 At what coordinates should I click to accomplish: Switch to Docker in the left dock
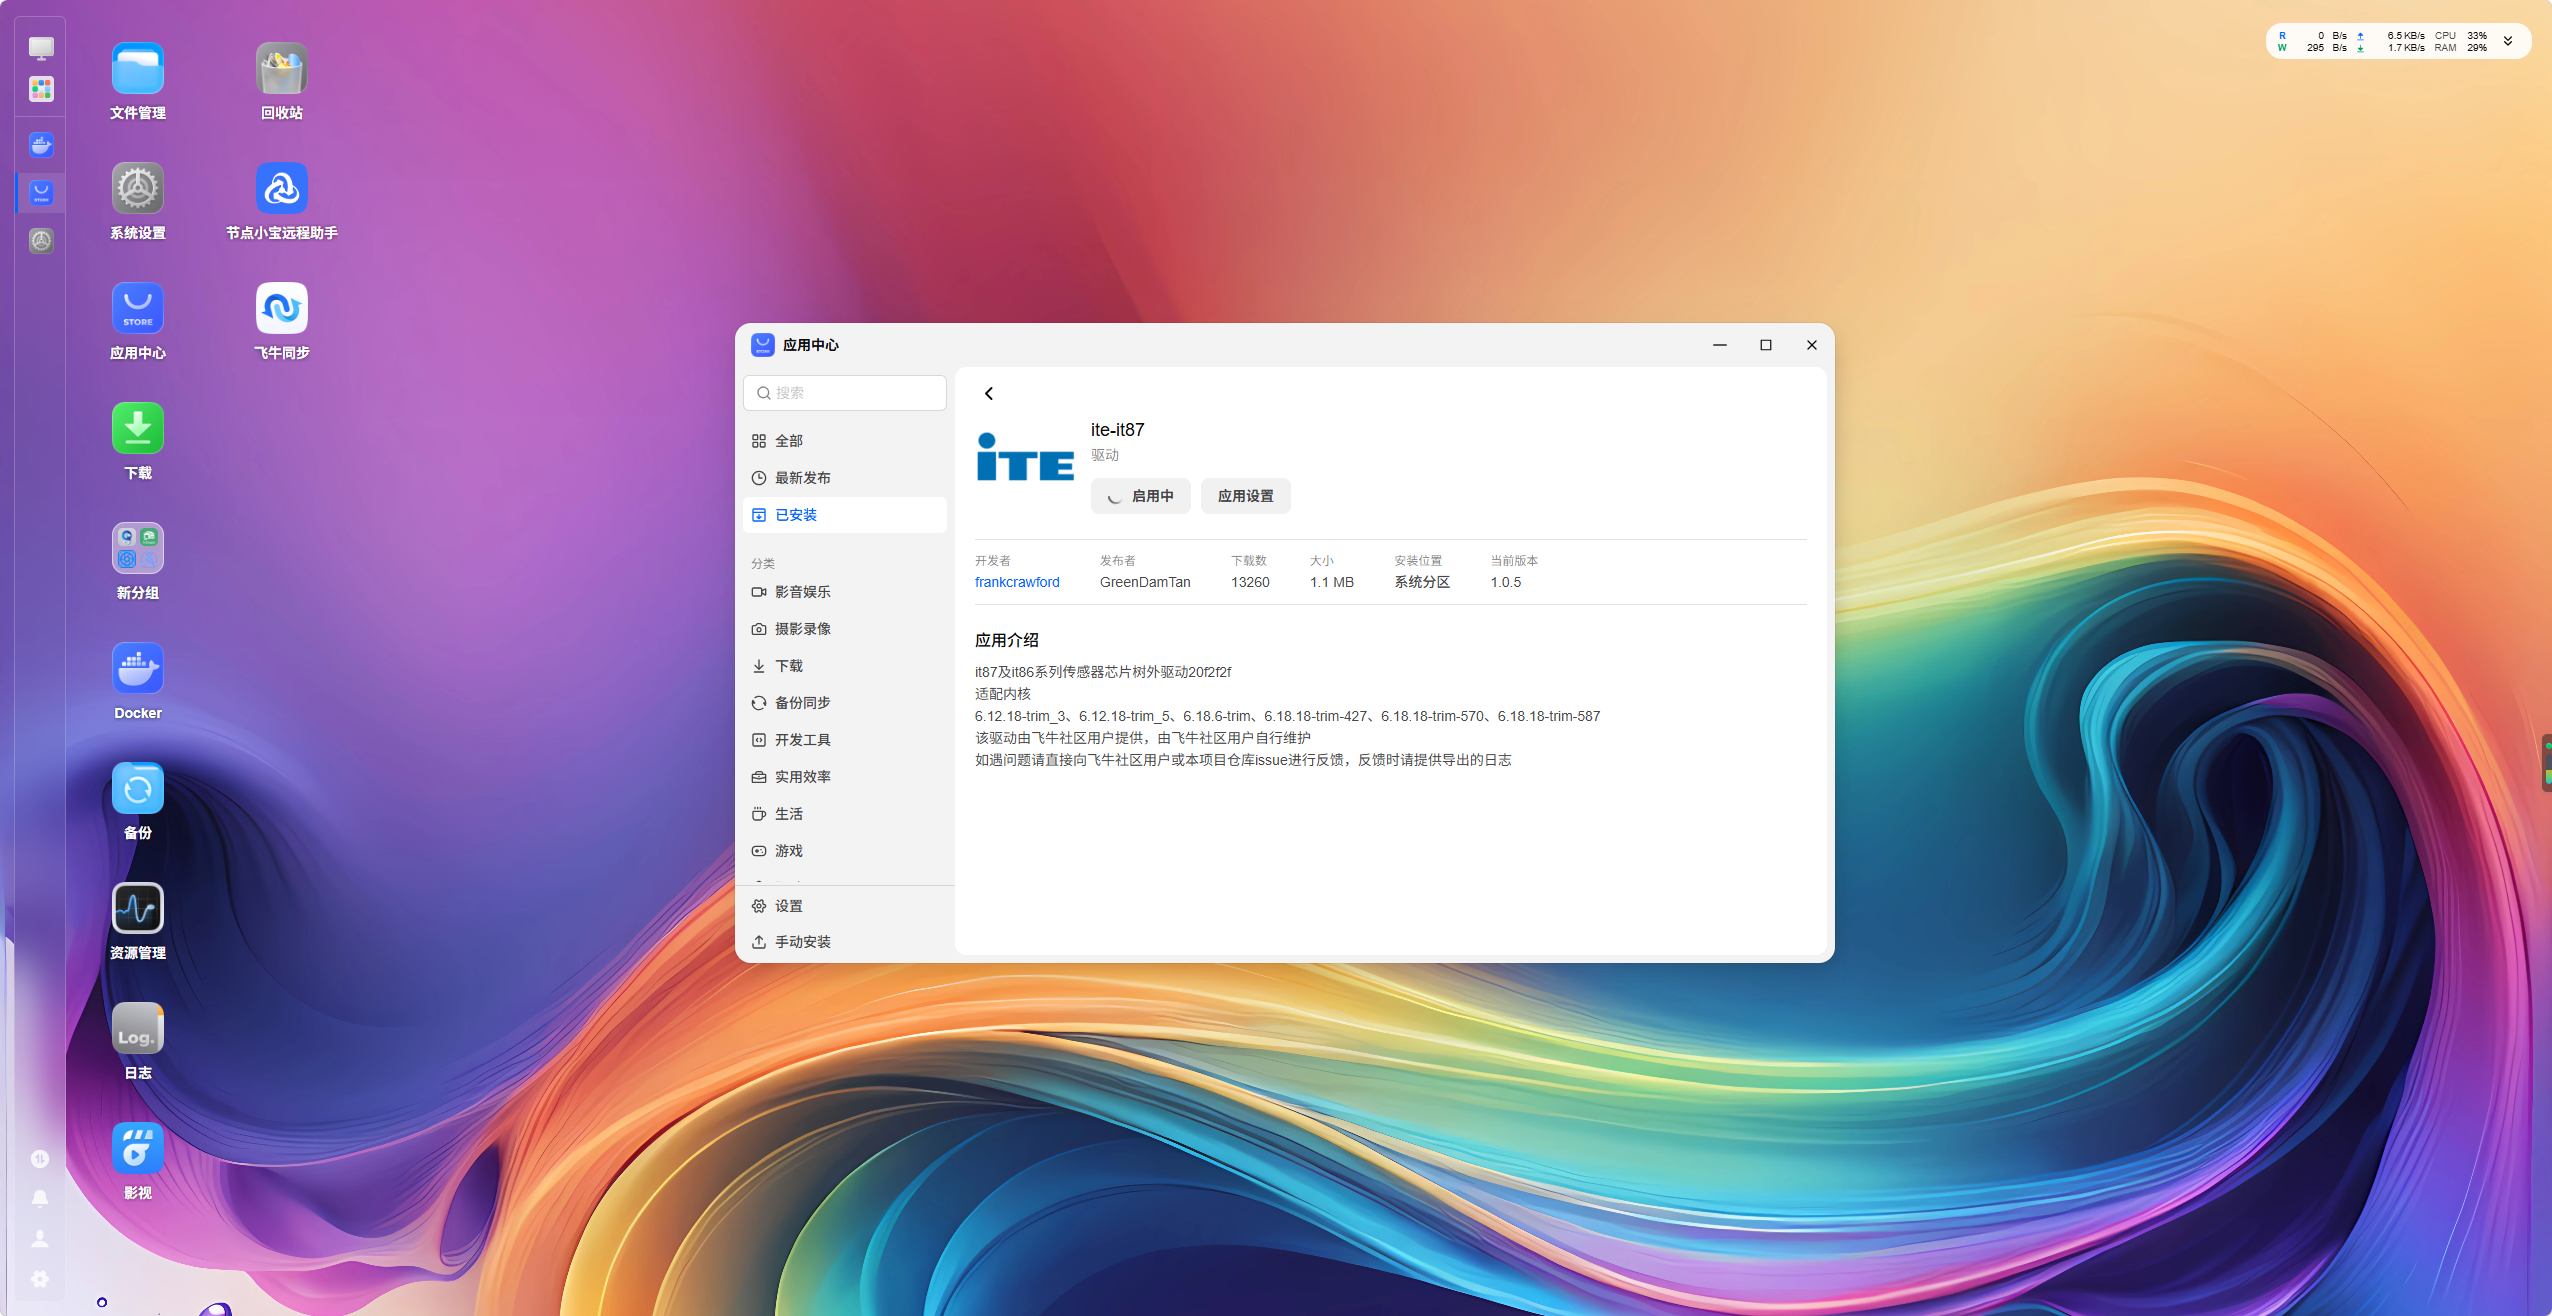[41, 145]
